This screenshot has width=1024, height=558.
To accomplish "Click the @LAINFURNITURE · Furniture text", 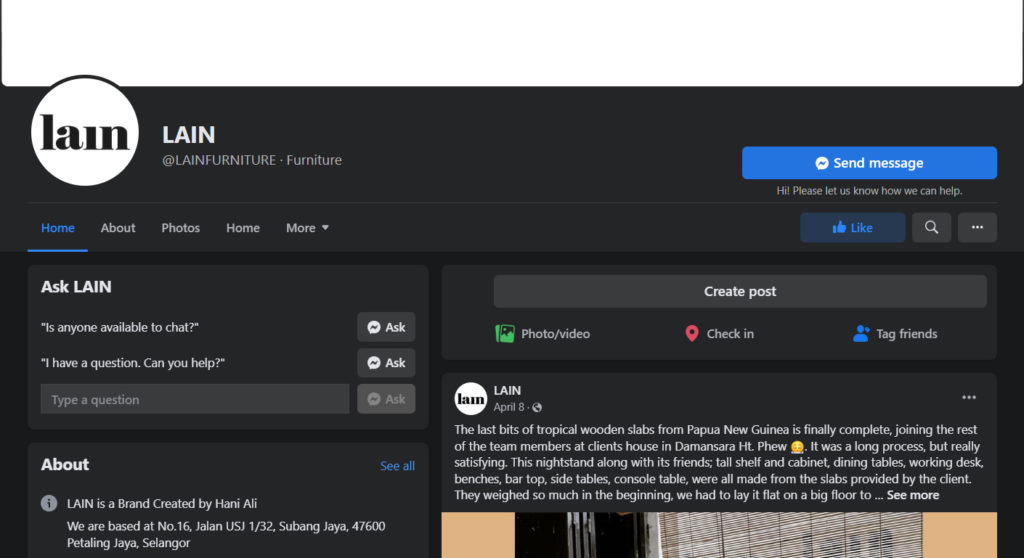I will click(251, 160).
